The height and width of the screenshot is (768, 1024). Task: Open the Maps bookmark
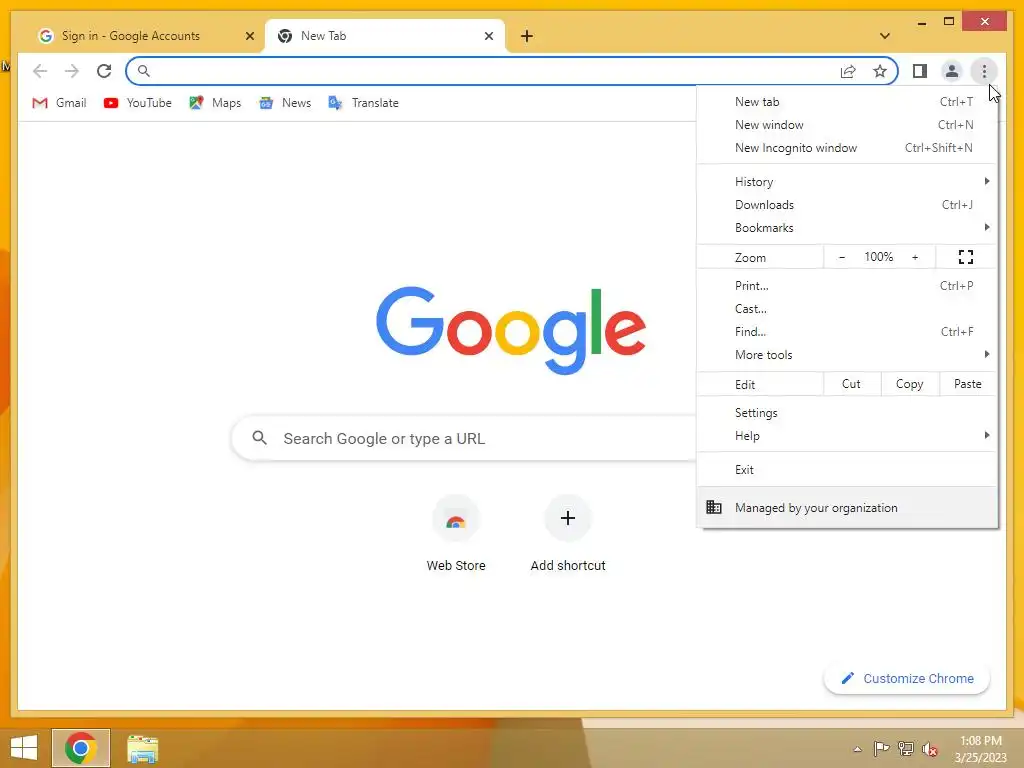coord(216,103)
